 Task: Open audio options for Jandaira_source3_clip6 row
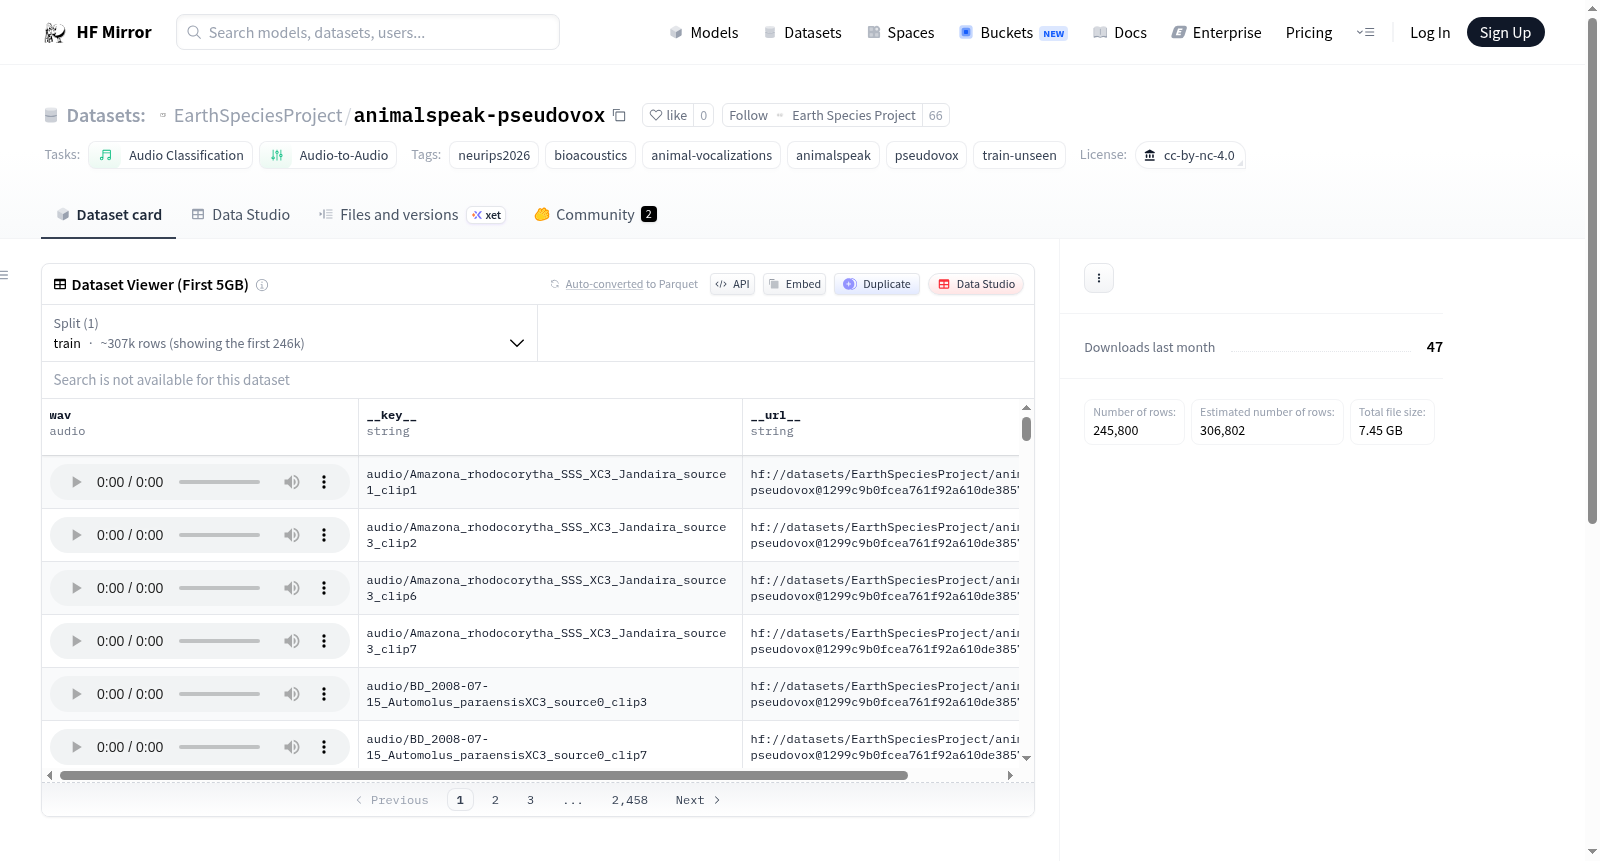(324, 588)
